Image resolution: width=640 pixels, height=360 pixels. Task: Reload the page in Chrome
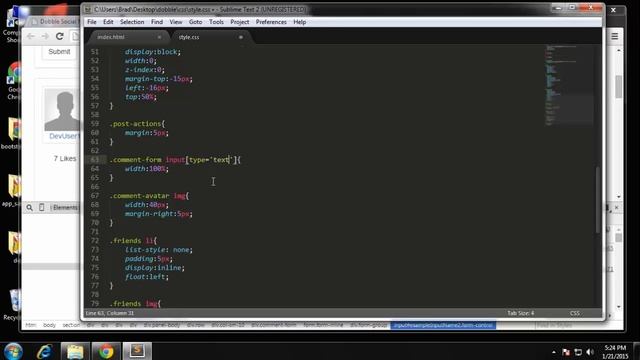[60, 36]
